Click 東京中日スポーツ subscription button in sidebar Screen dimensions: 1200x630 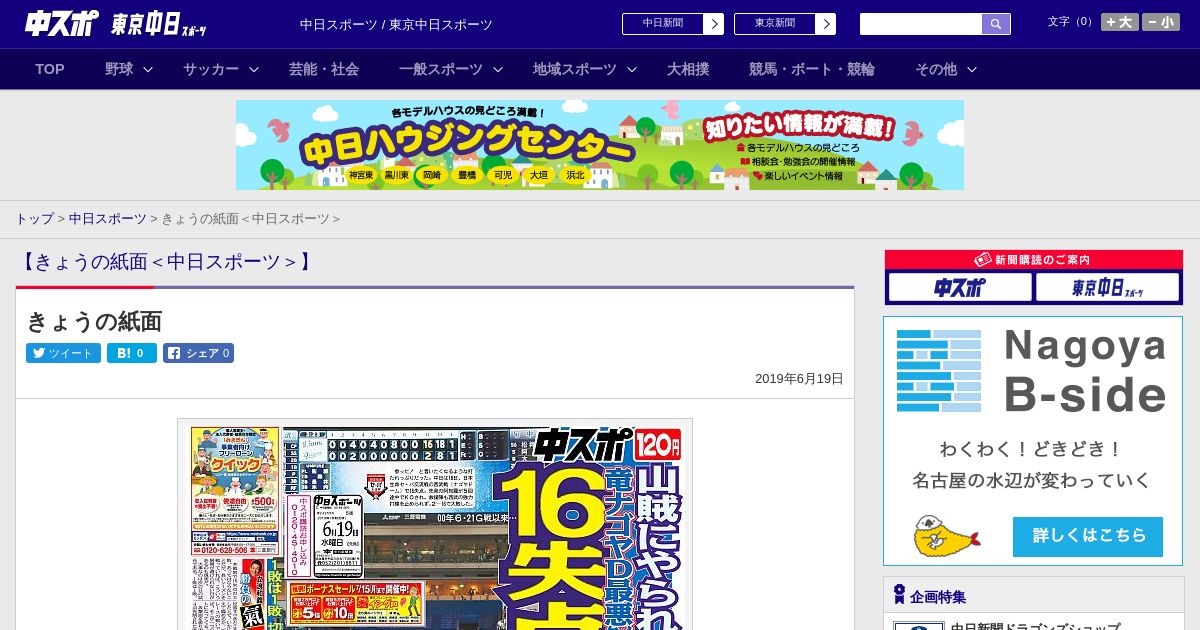click(x=1108, y=288)
